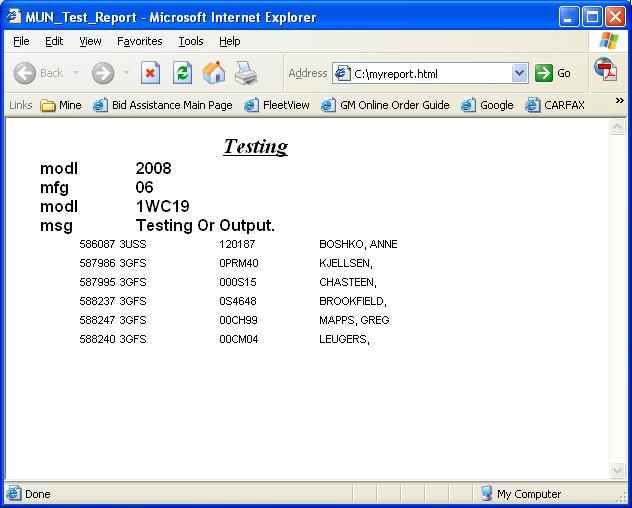Show more links with the chevron
This screenshot has width=632, height=508.
(619, 101)
